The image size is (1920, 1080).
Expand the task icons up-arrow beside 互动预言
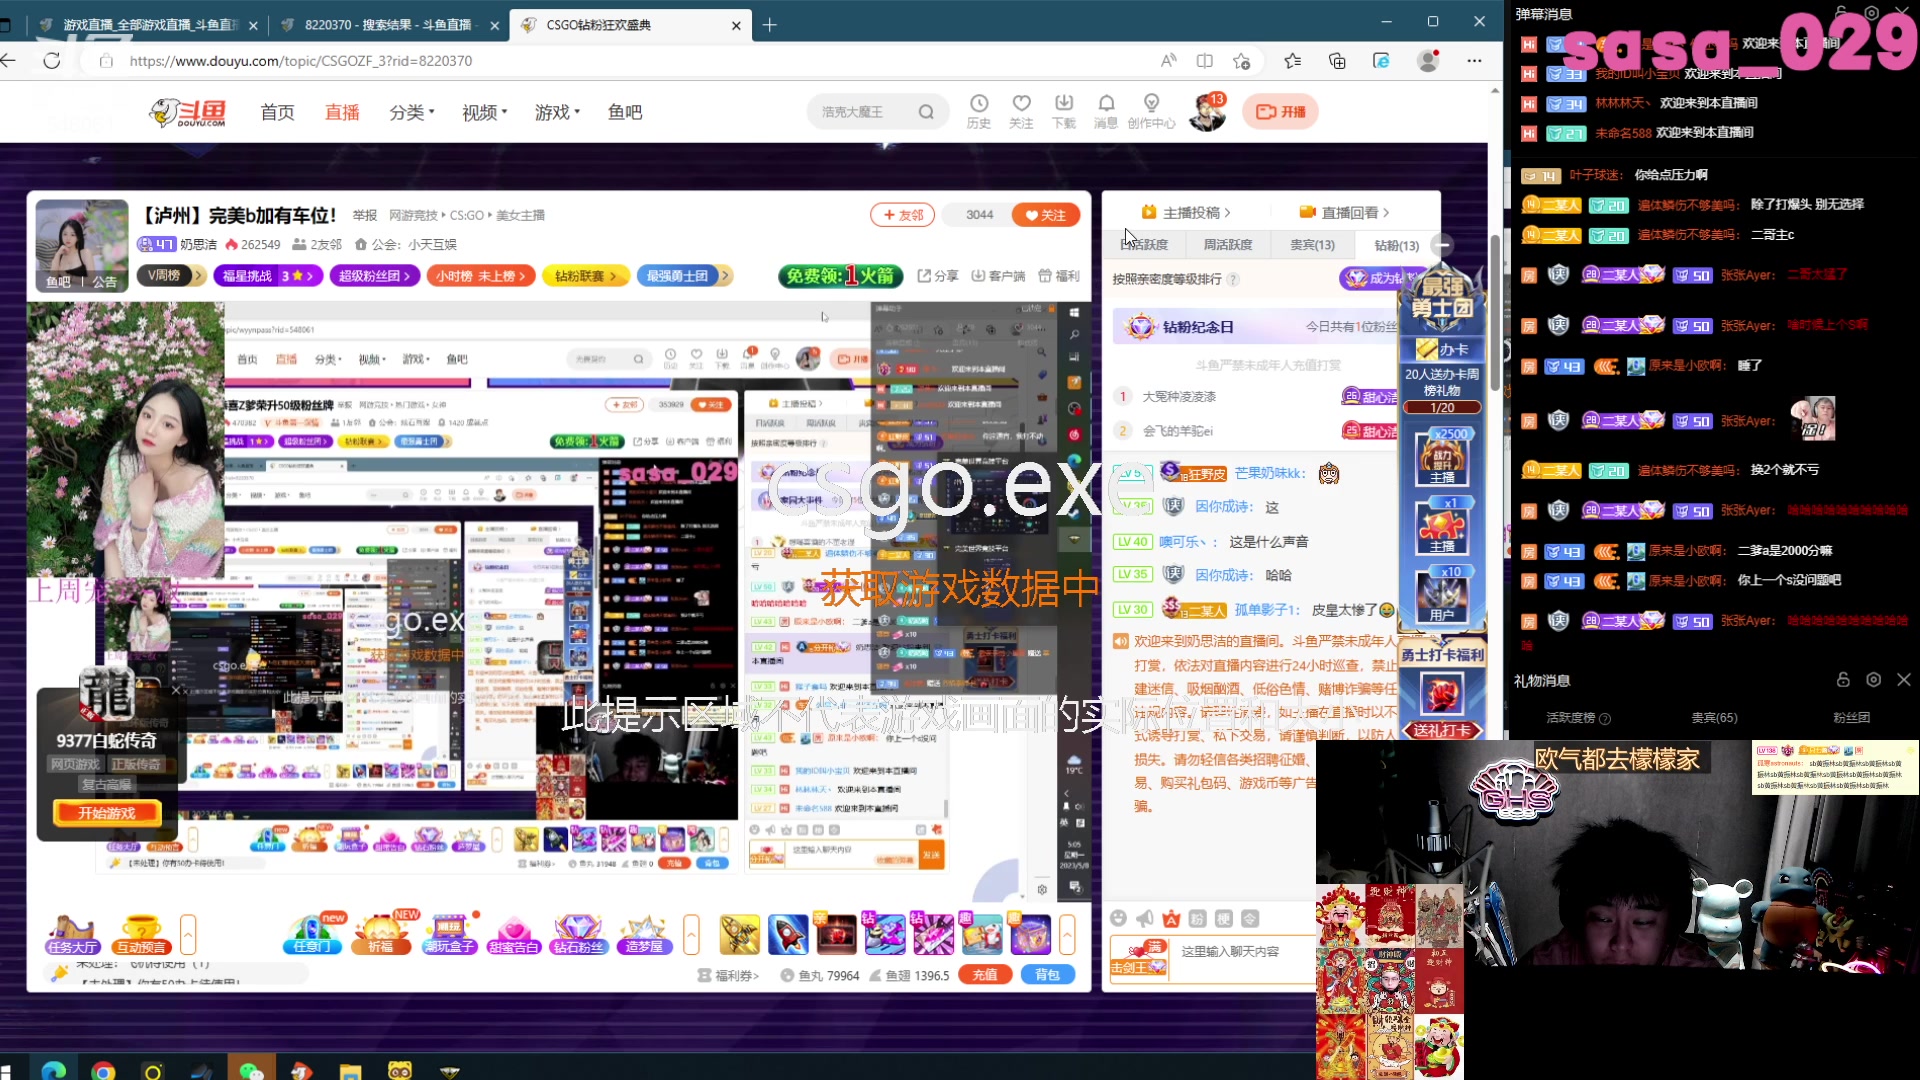click(x=188, y=934)
